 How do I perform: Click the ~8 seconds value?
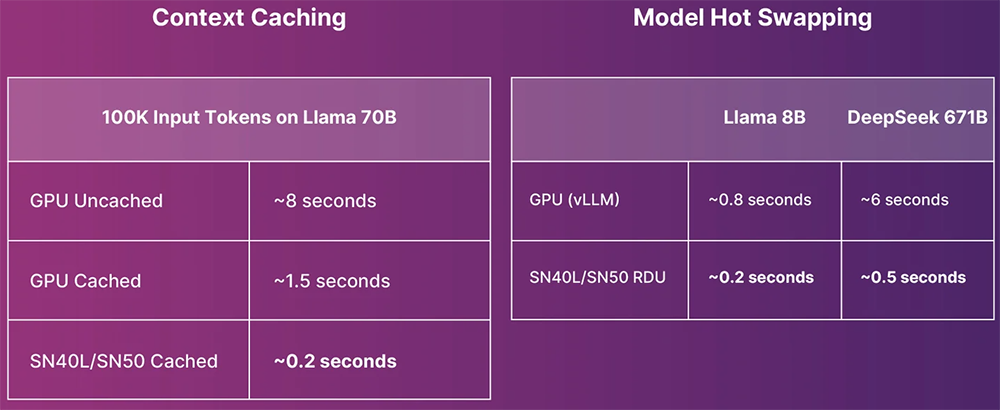pyautogui.click(x=325, y=201)
